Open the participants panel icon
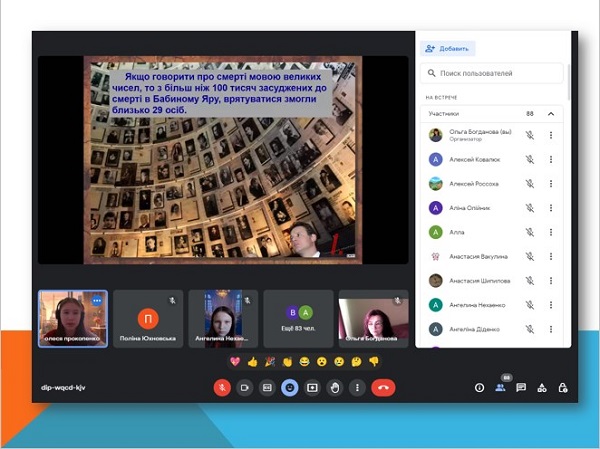Image resolution: width=600 pixels, height=449 pixels. [x=500, y=387]
